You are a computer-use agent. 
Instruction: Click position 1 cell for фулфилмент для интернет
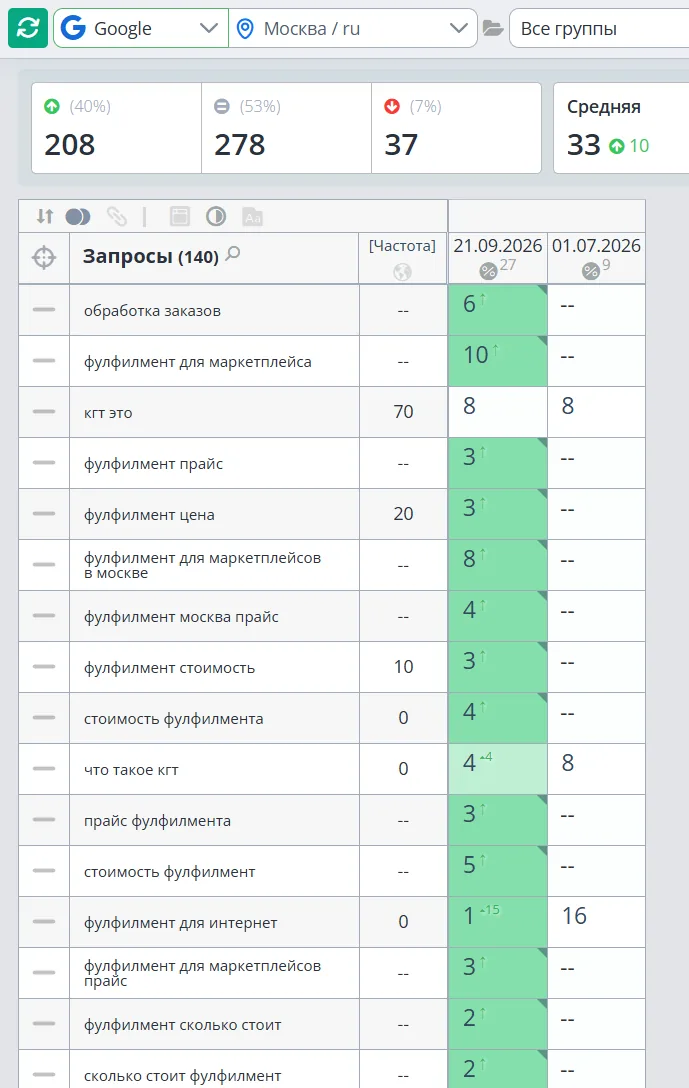pyautogui.click(x=497, y=921)
